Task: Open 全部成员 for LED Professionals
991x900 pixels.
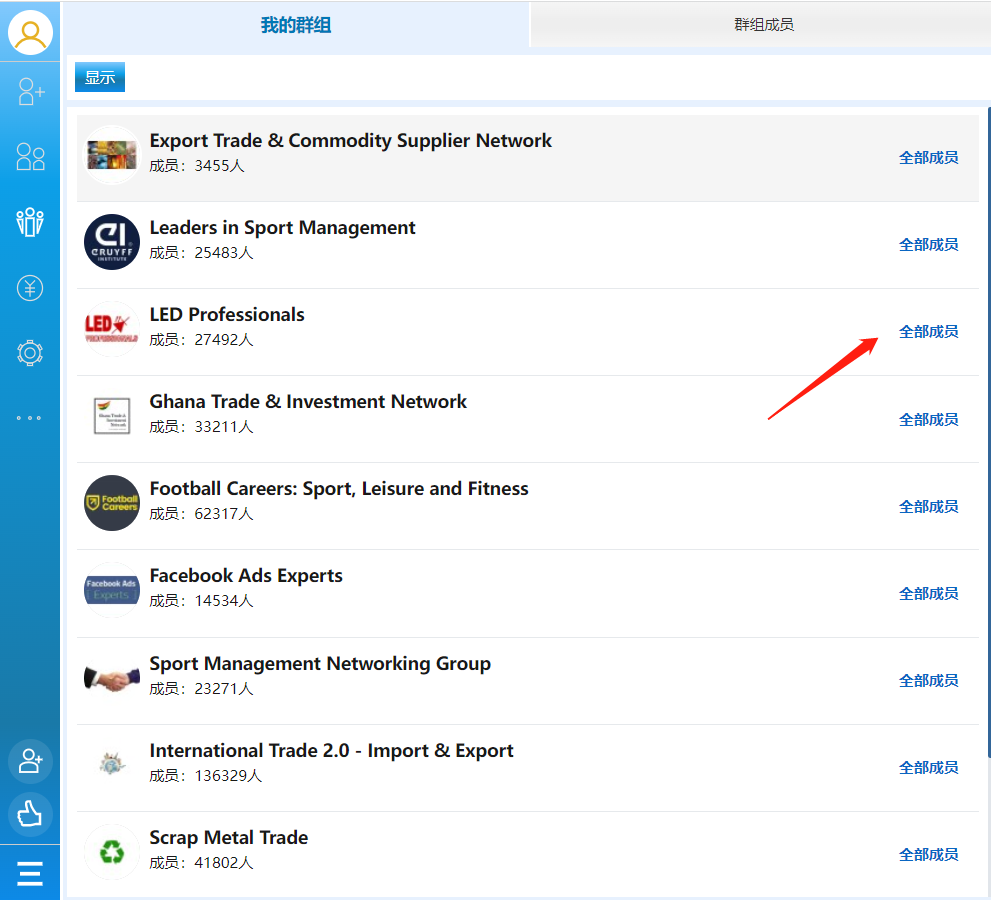Action: [x=928, y=332]
